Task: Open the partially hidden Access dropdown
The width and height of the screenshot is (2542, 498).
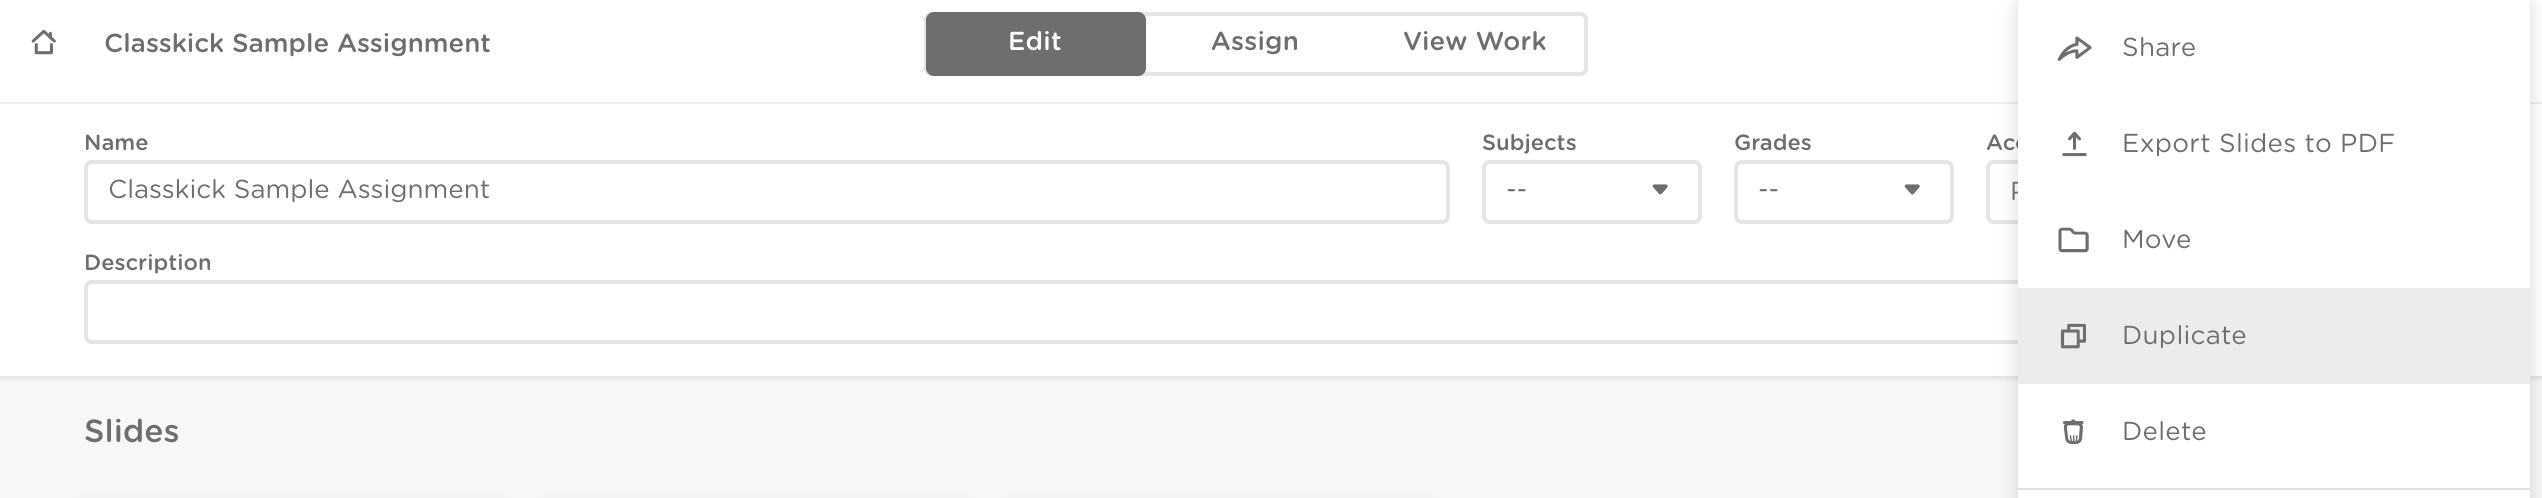Action: [x=2002, y=191]
